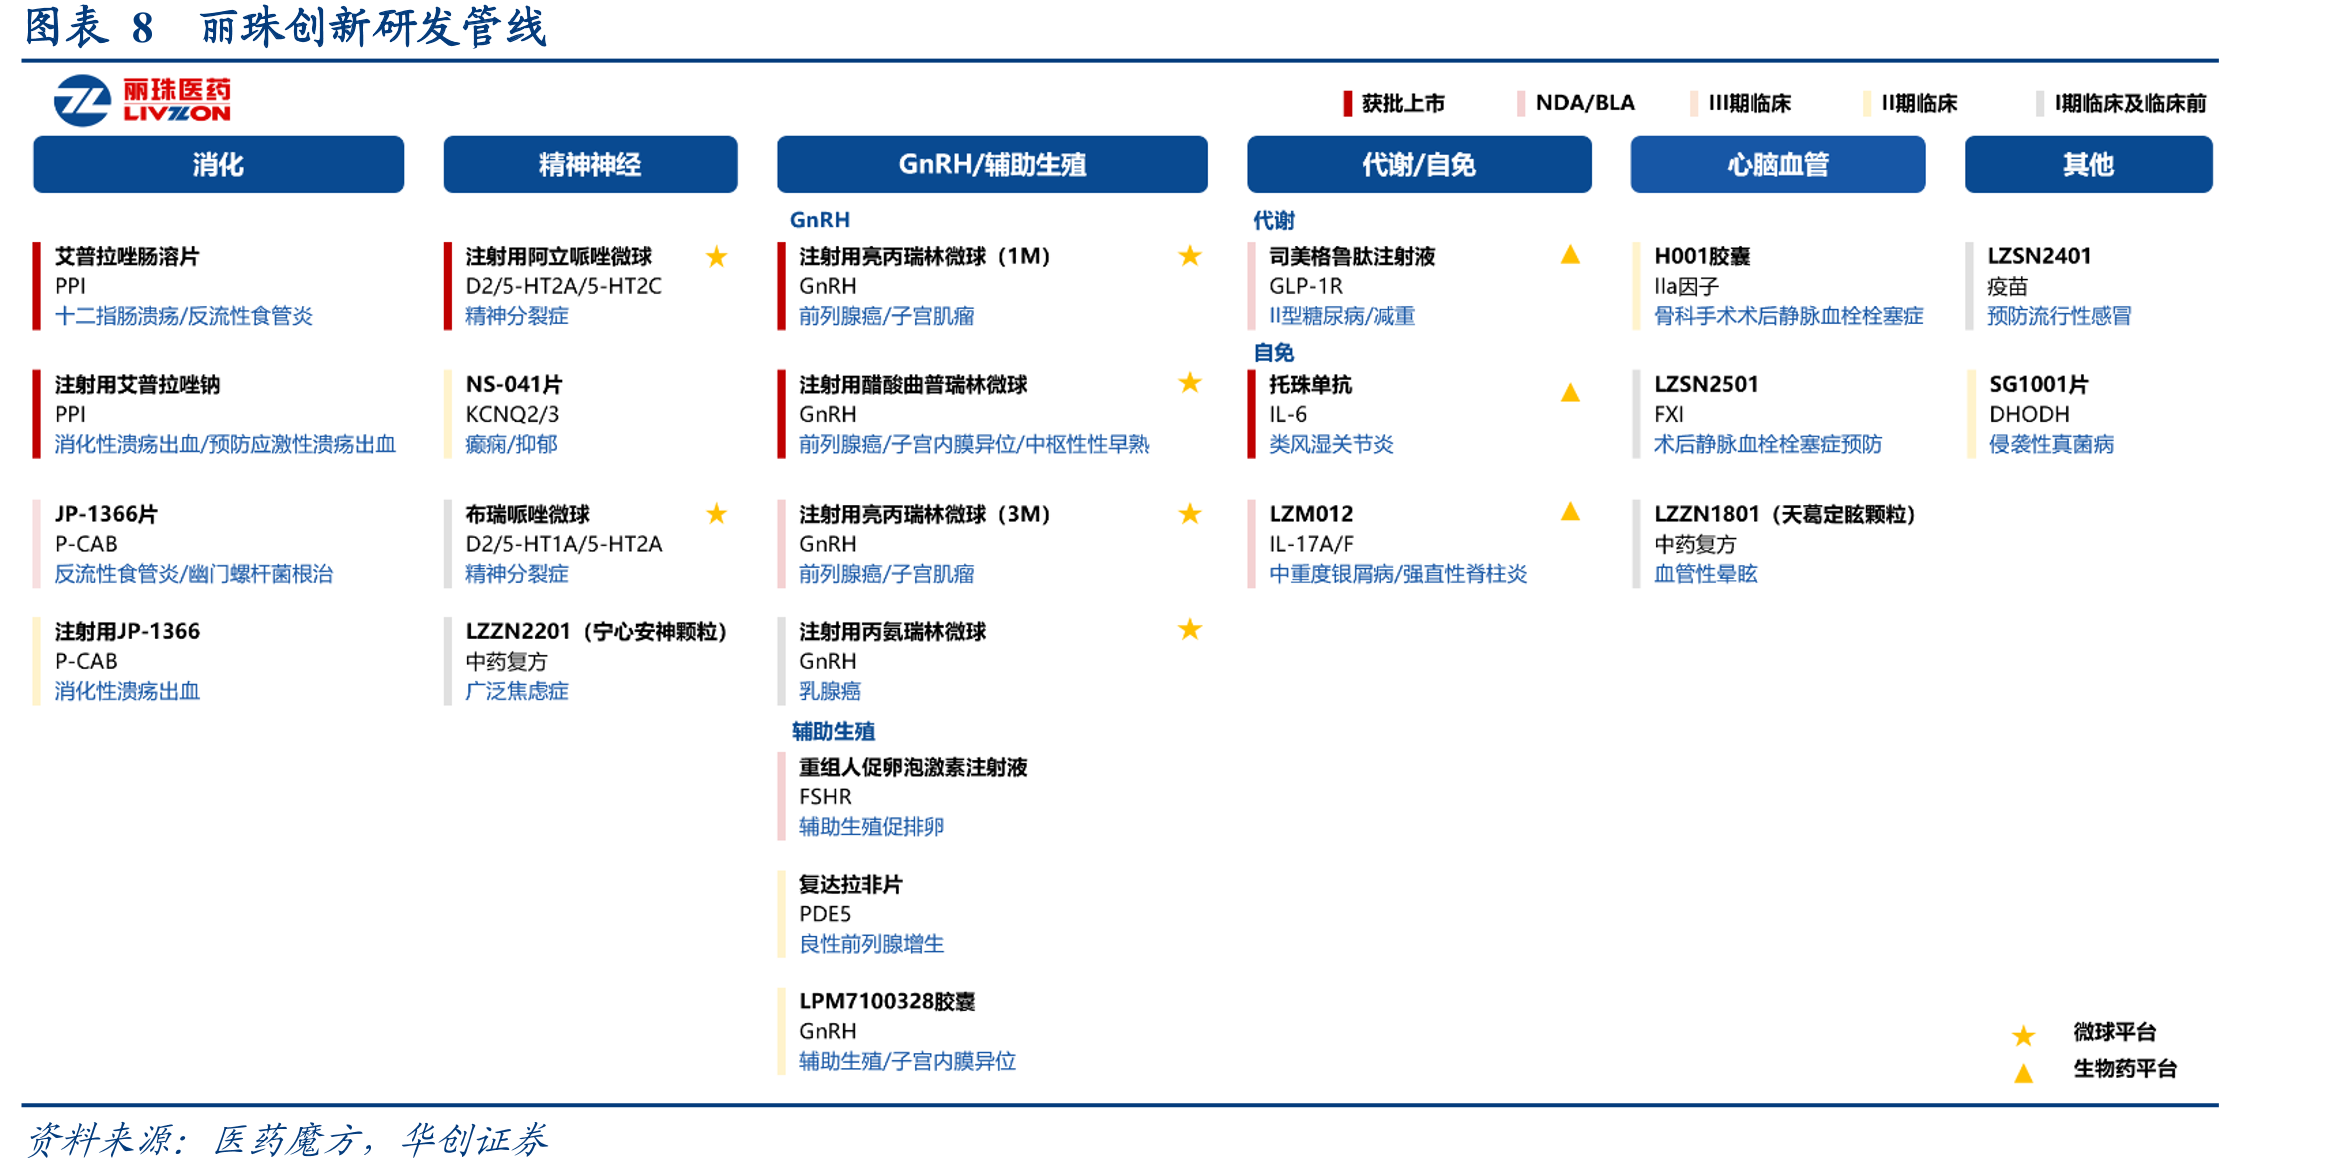This screenshot has width=2327, height=1173.
Task: Click the red 获批上市 legend marker
Action: tap(1347, 103)
